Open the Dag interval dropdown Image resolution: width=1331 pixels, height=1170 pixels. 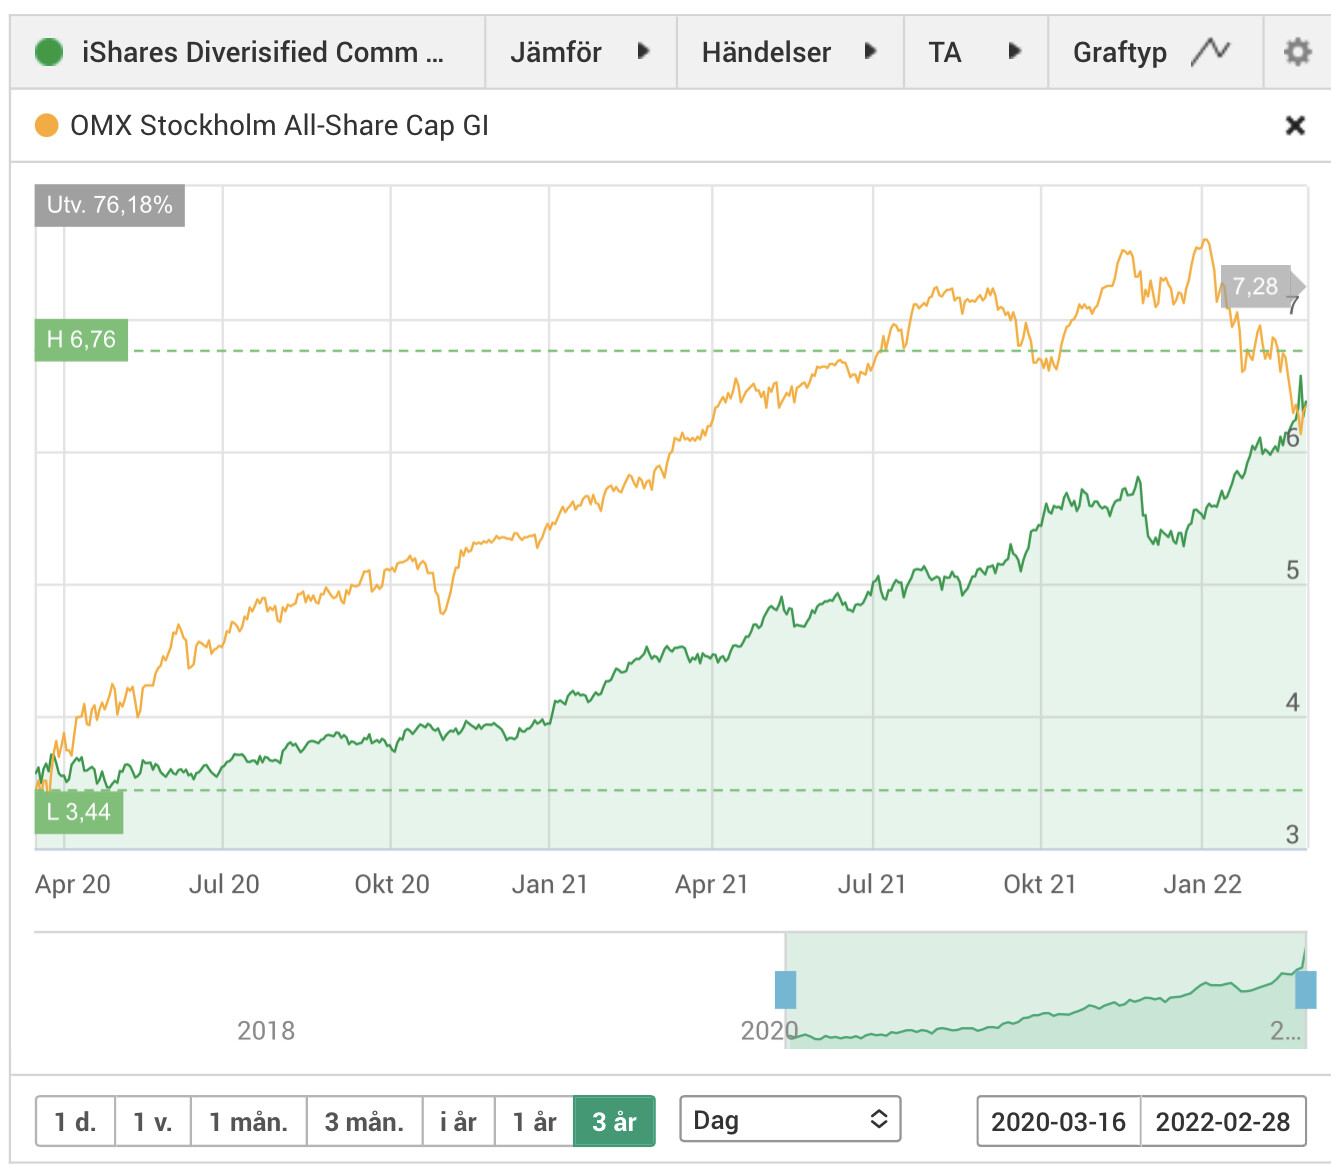click(790, 1120)
